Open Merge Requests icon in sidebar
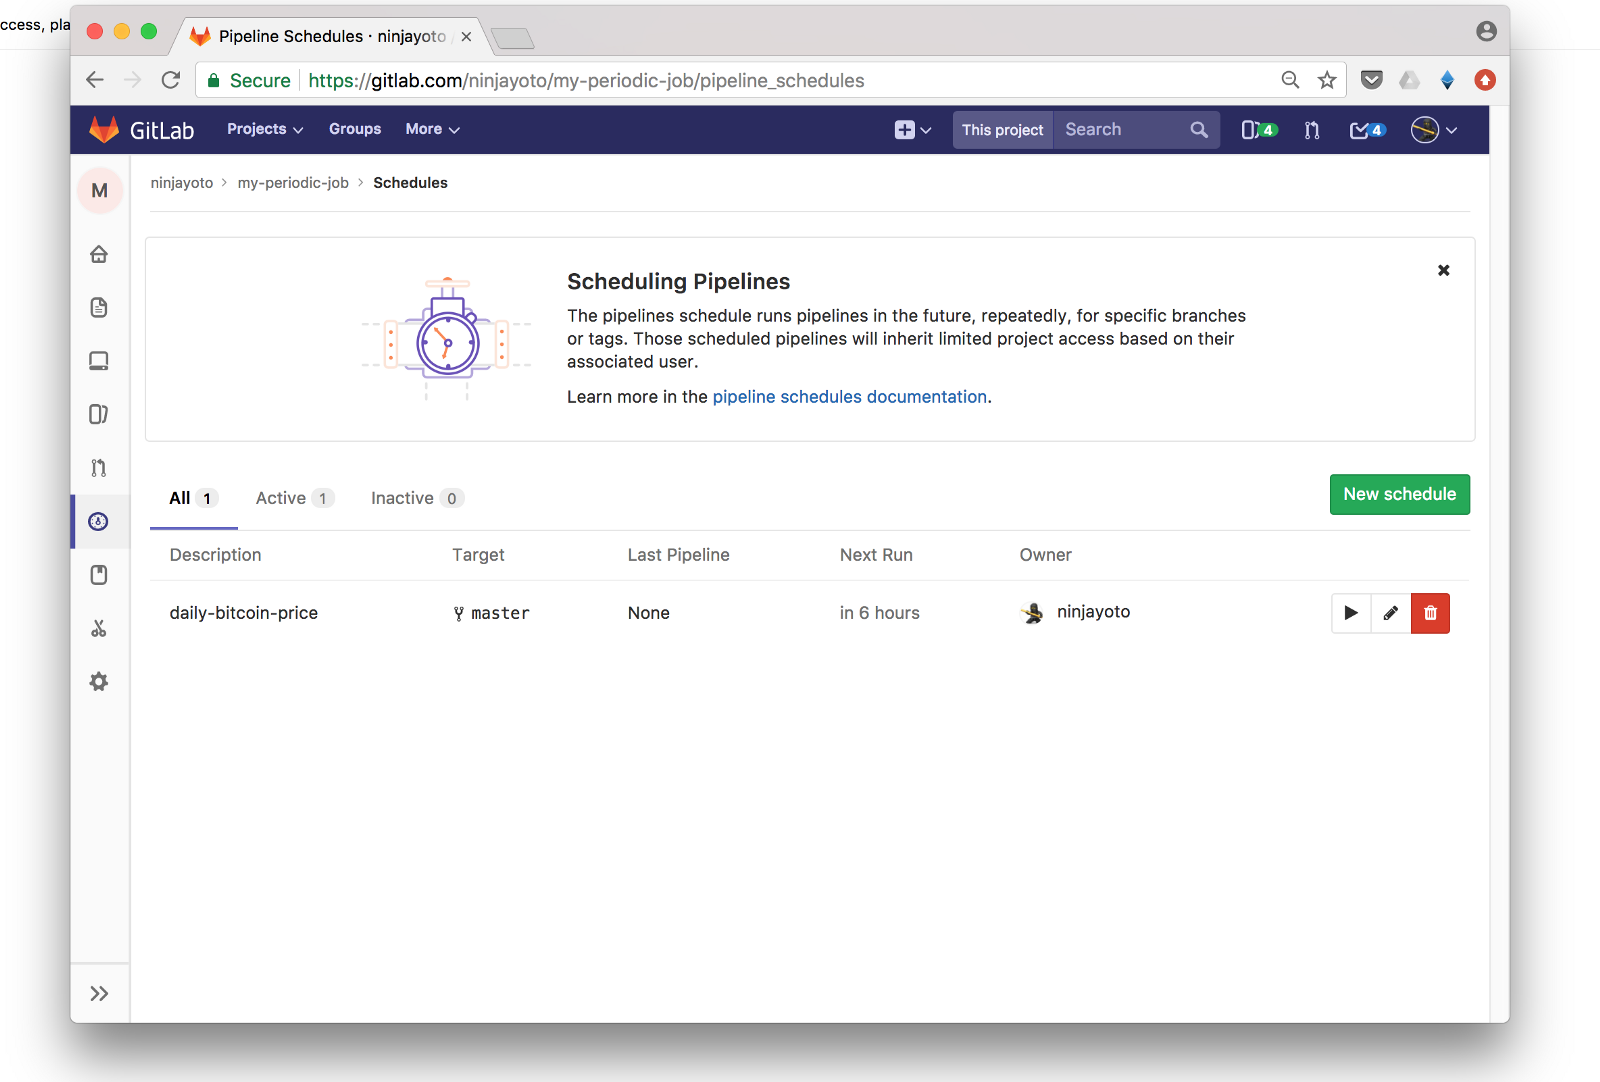This screenshot has height=1082, width=1600. point(99,468)
